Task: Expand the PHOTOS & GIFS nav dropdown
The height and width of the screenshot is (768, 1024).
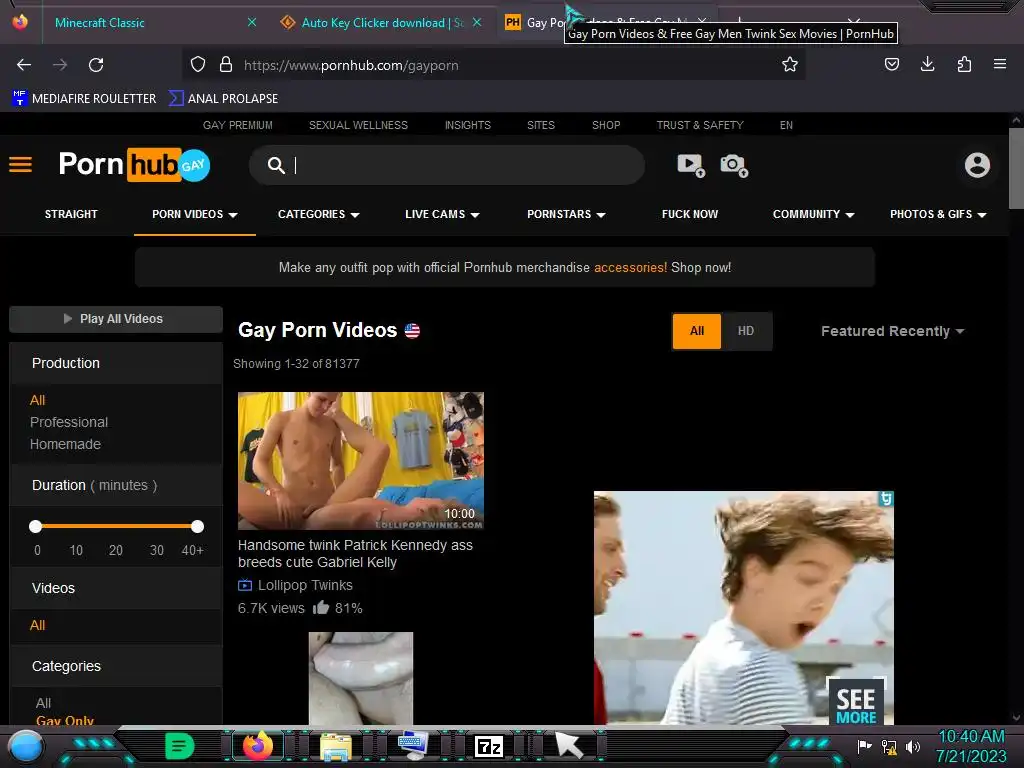Action: [x=938, y=214]
